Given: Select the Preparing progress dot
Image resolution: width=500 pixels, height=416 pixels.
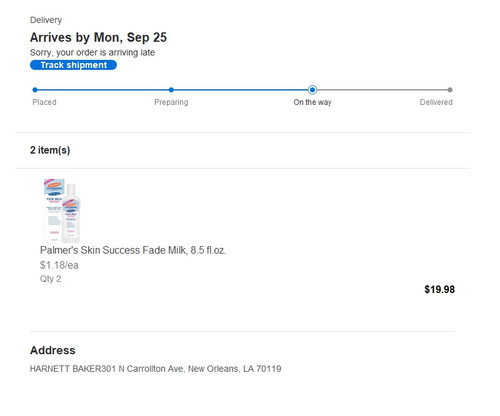Looking at the screenshot, I should pyautogui.click(x=171, y=90).
